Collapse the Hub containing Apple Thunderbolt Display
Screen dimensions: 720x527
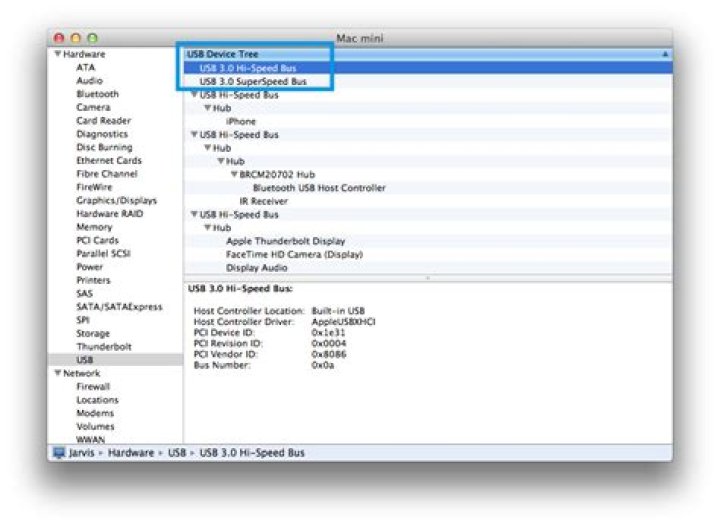pos(208,228)
